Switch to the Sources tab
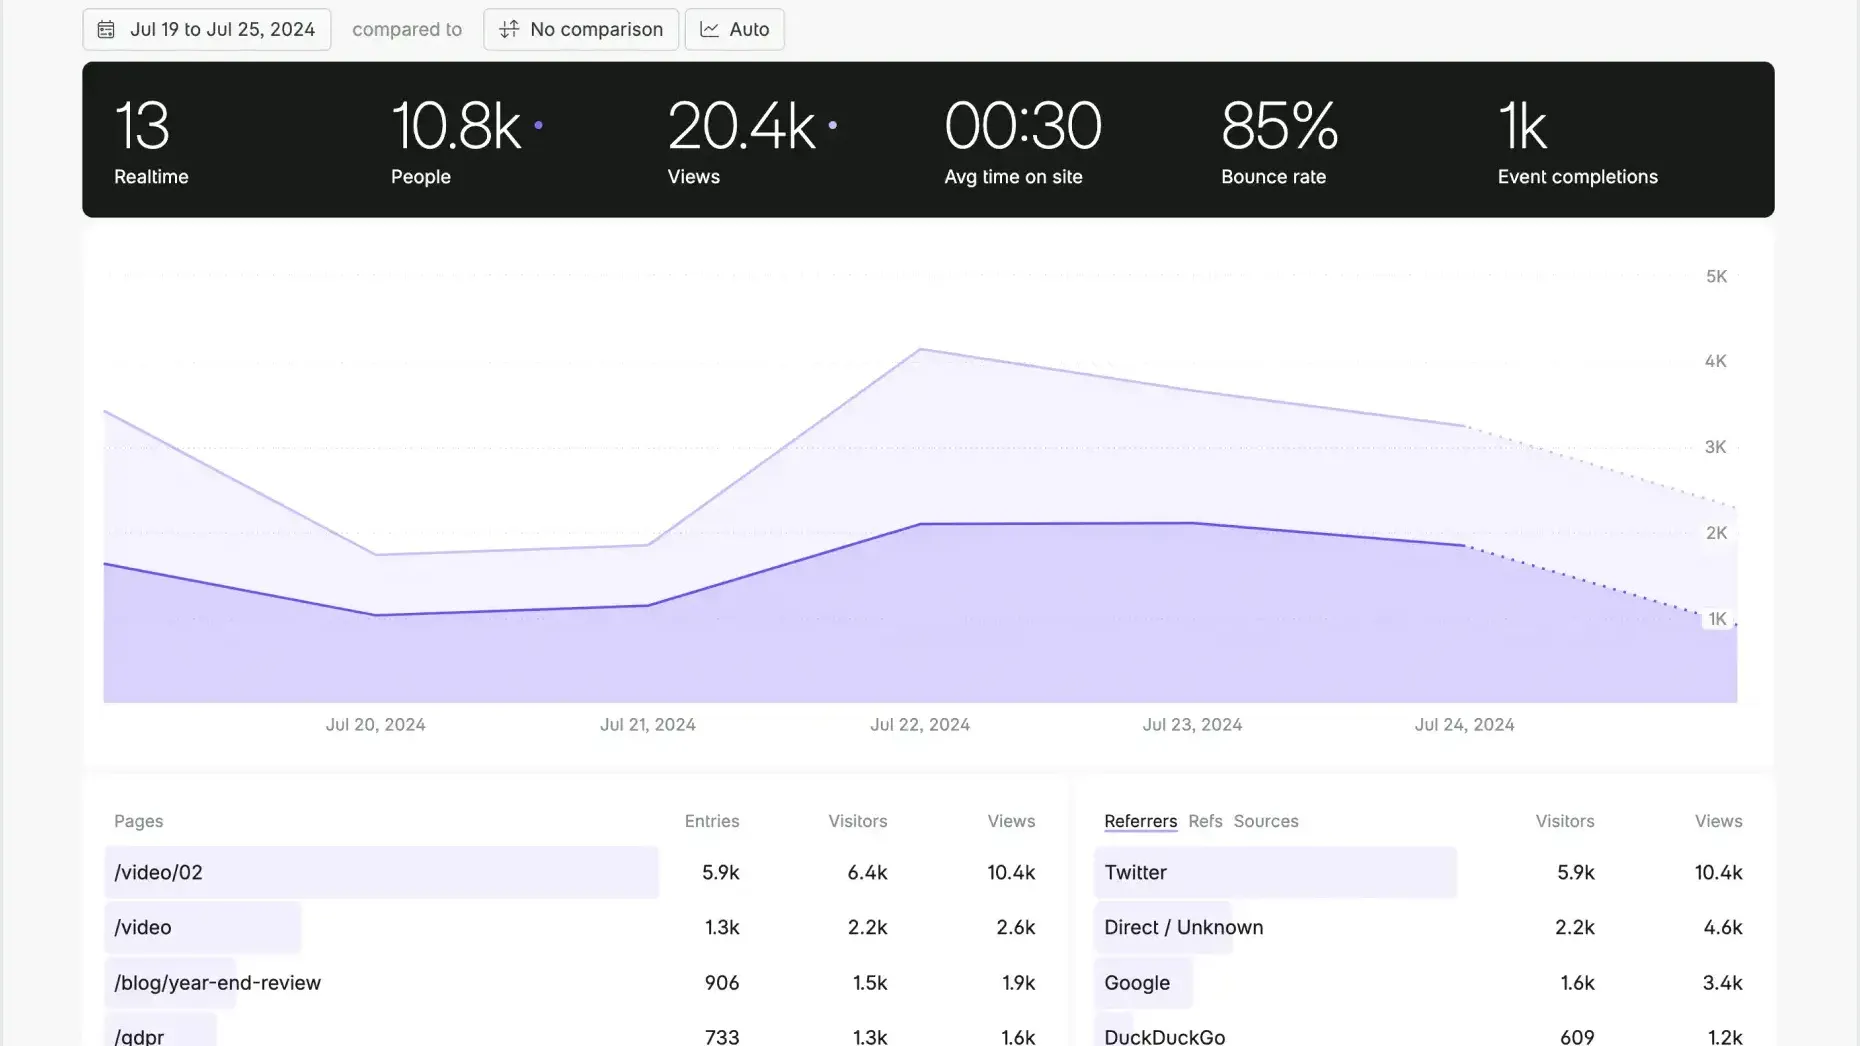Screen dimensions: 1860x1046 pos(1265,821)
